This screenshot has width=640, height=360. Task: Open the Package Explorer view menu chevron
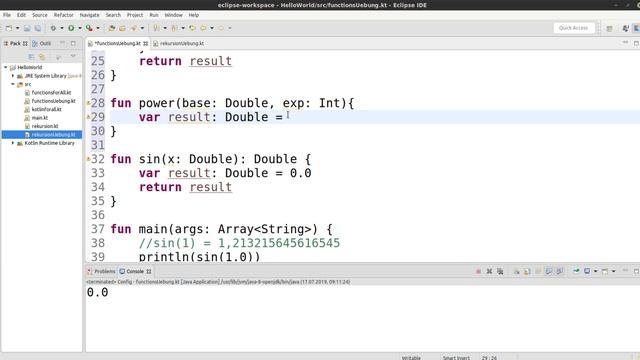(x=73, y=56)
